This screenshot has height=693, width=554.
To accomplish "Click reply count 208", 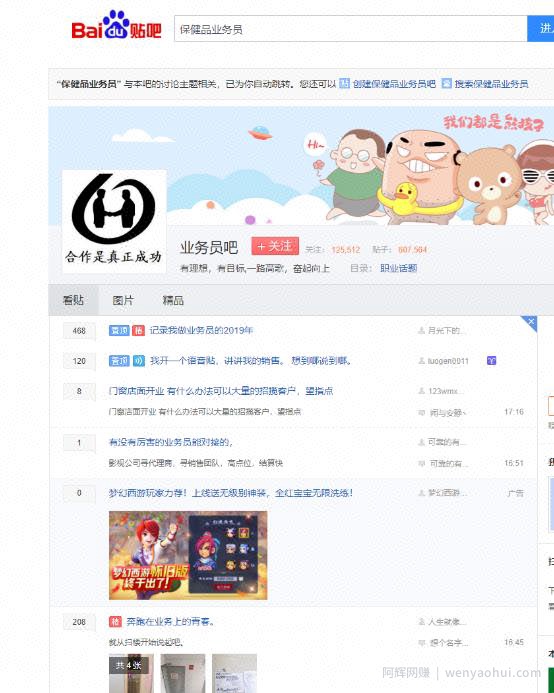I will [79, 622].
